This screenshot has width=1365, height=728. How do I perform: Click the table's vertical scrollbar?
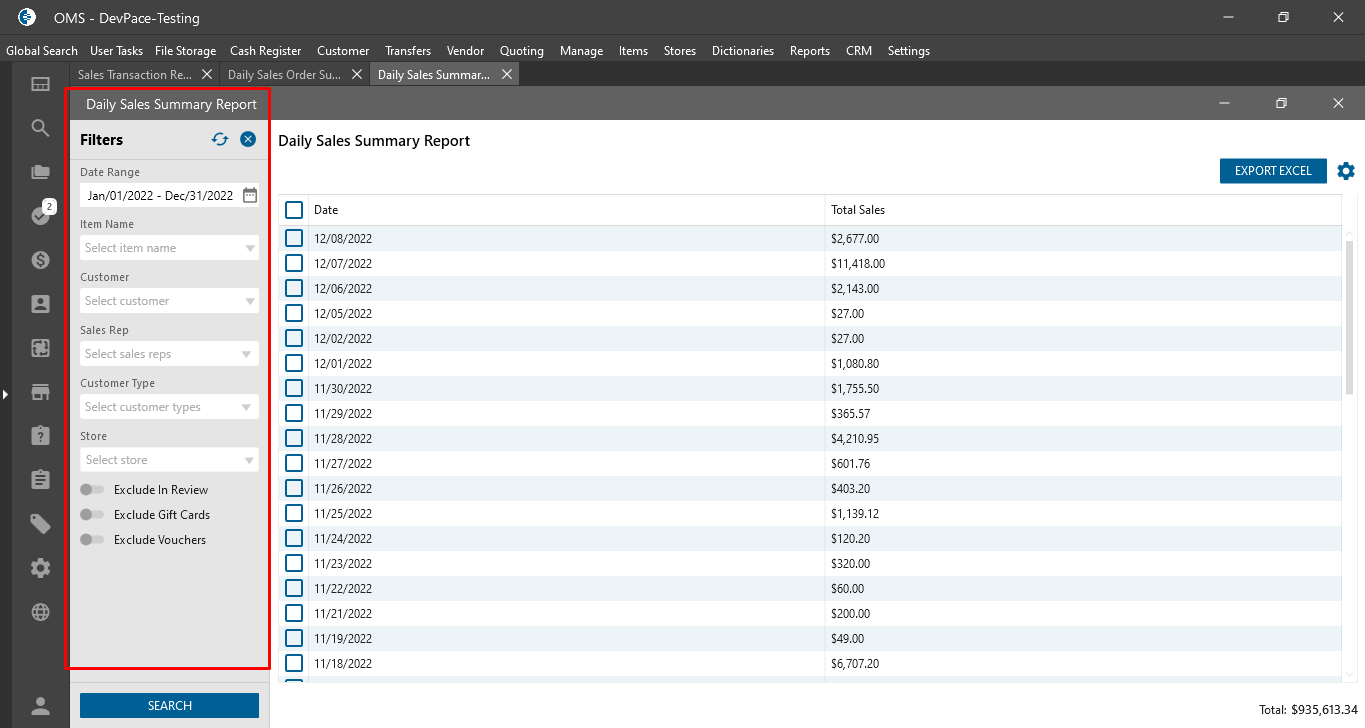(x=1351, y=318)
